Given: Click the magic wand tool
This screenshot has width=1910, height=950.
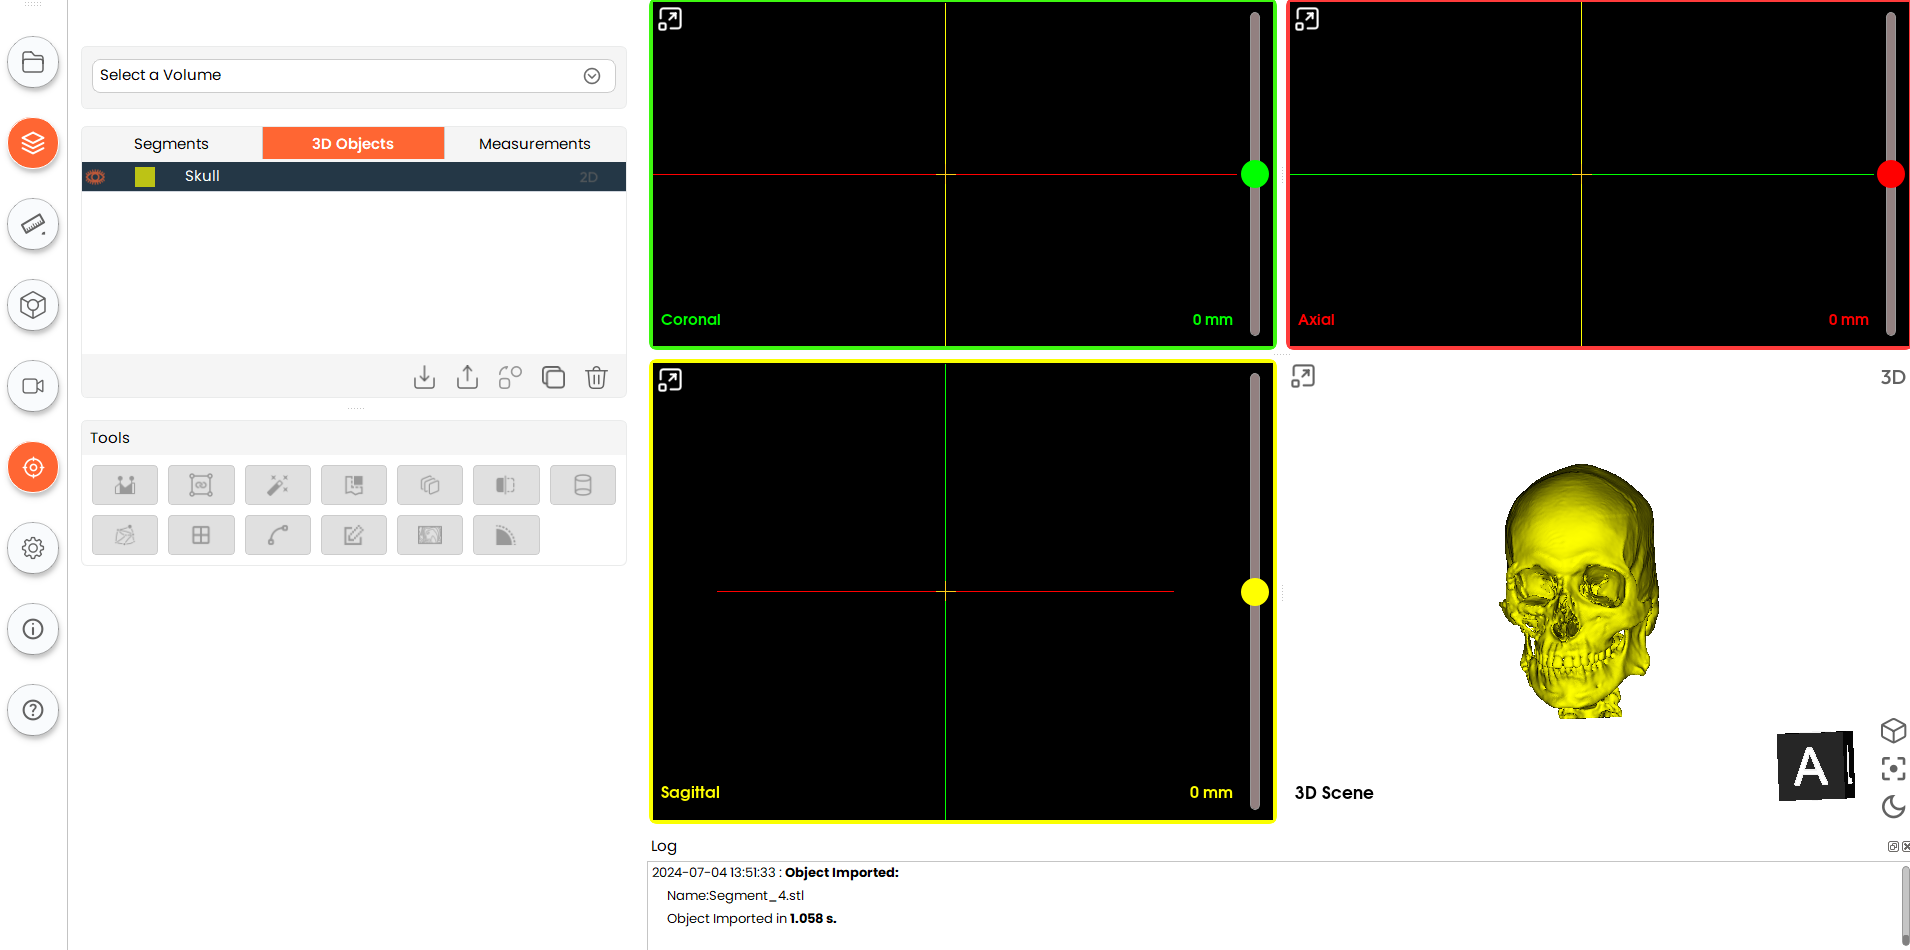Looking at the screenshot, I should (277, 485).
